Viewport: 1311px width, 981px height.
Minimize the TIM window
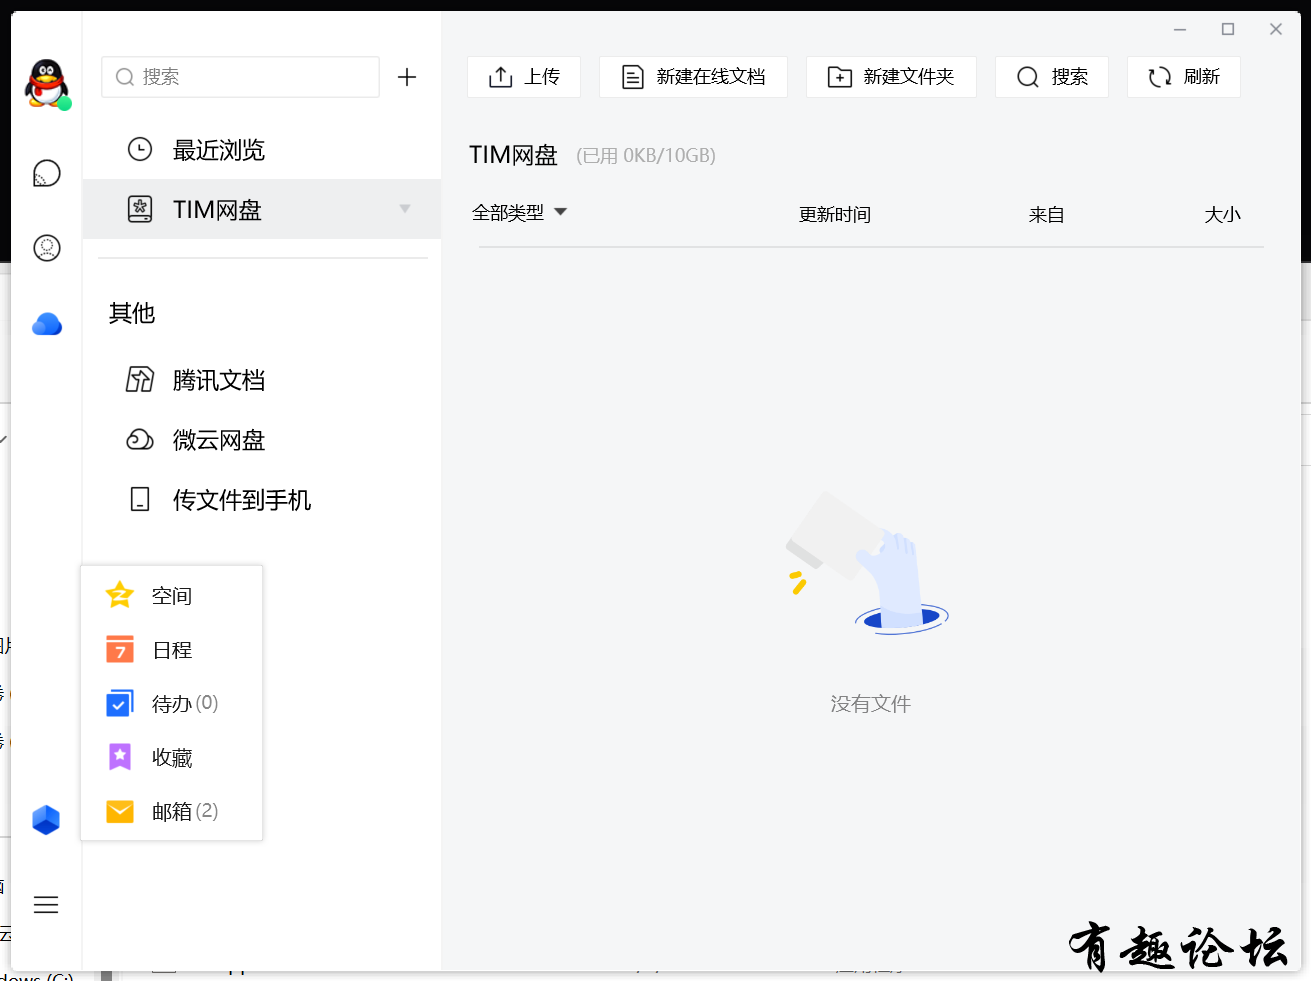pyautogui.click(x=1180, y=29)
